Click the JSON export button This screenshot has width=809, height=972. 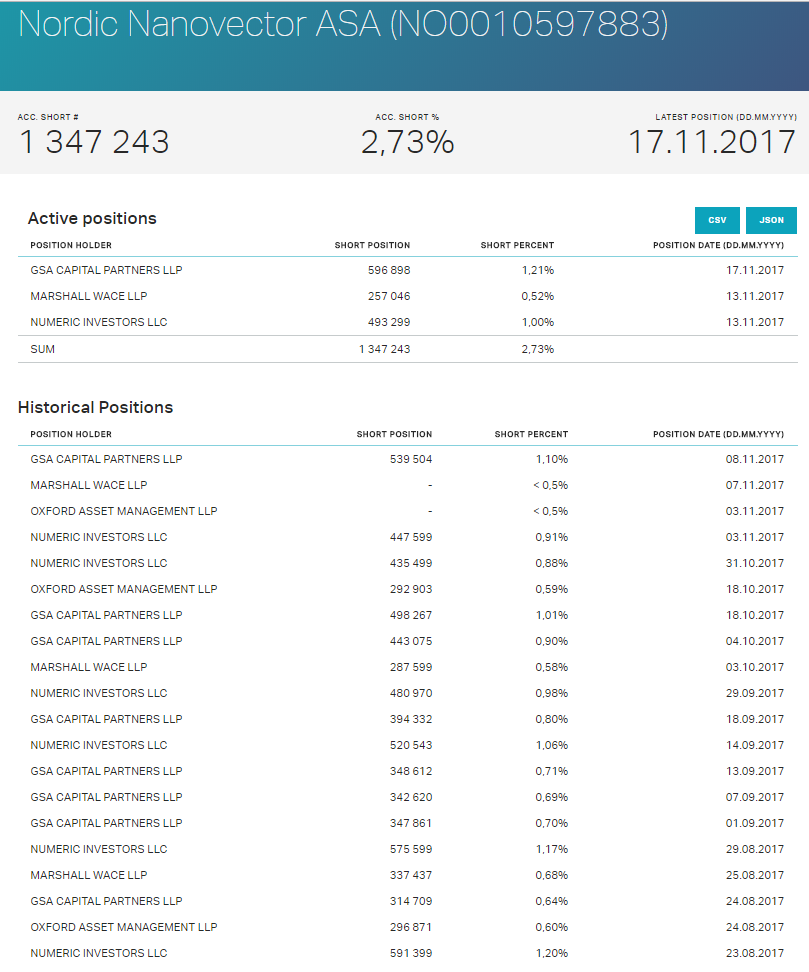click(771, 220)
